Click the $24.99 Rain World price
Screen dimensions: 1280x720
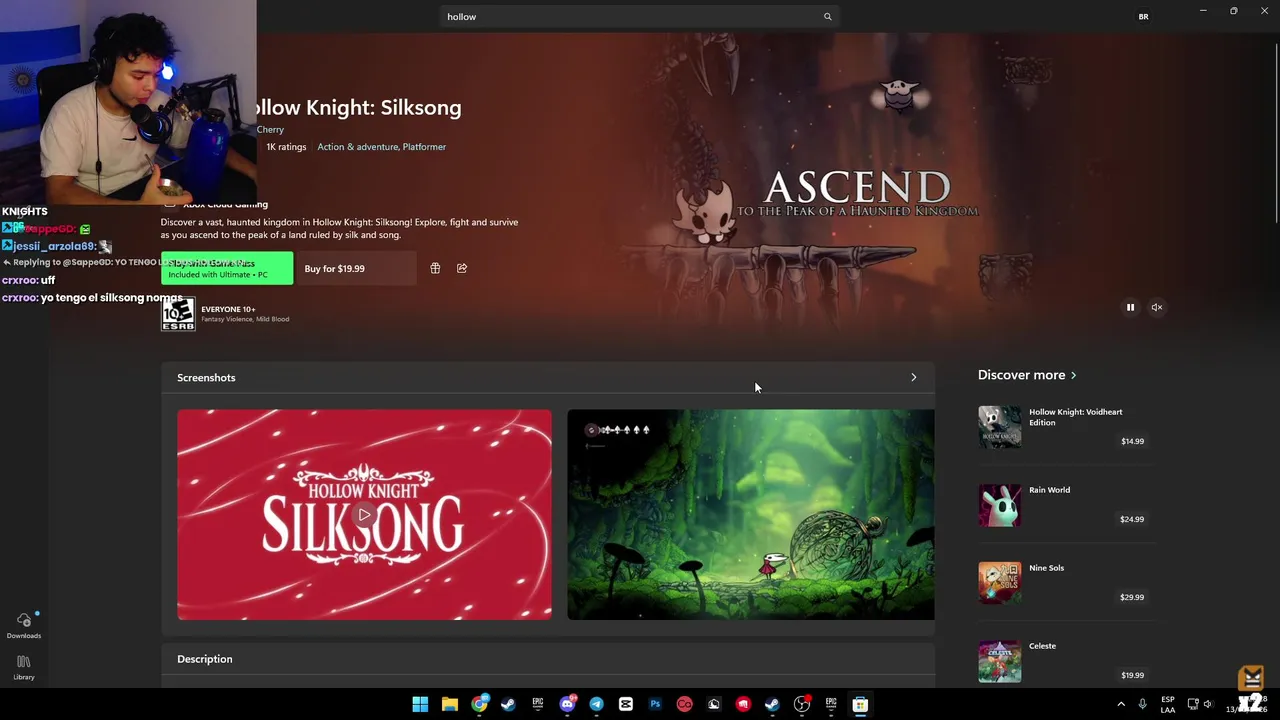1132,519
